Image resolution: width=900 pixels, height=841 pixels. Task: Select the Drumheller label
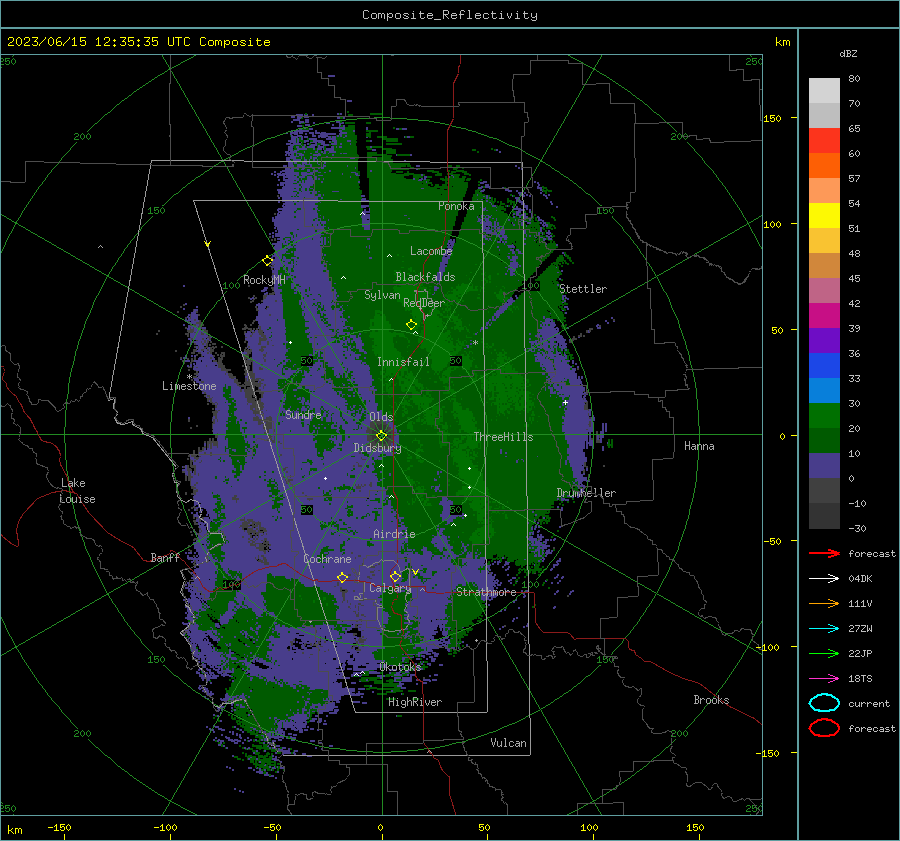click(586, 493)
